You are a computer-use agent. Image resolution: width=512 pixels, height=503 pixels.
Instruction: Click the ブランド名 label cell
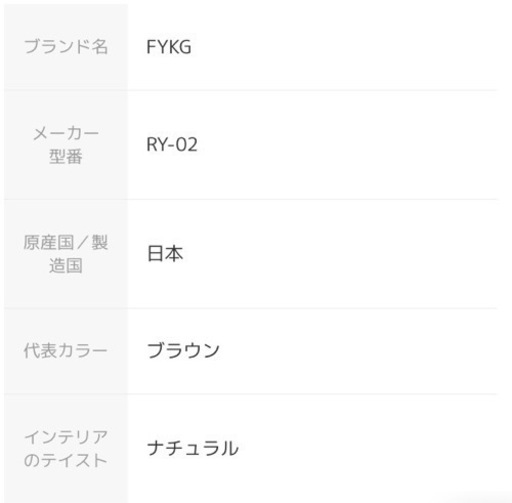point(66,47)
